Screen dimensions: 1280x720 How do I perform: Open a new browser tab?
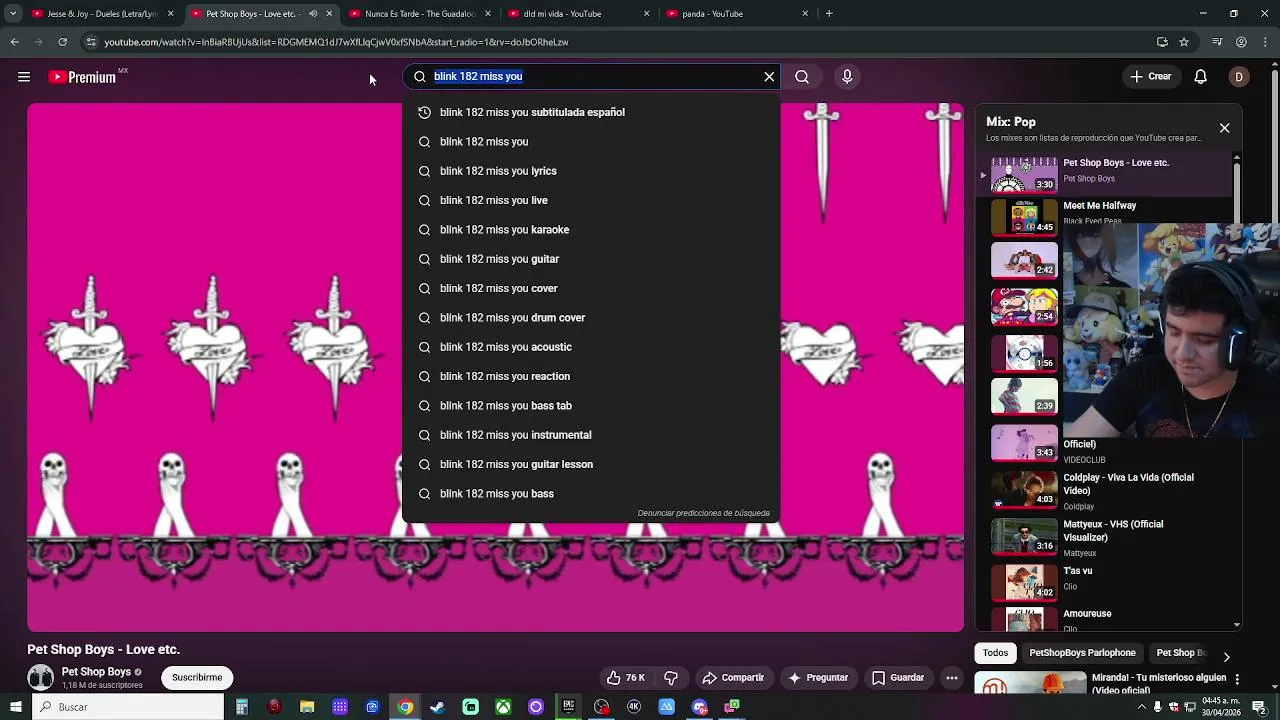click(829, 14)
